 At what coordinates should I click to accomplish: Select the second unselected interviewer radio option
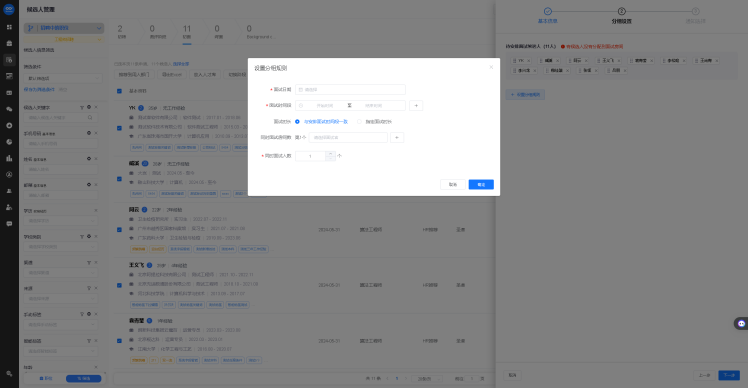point(359,122)
